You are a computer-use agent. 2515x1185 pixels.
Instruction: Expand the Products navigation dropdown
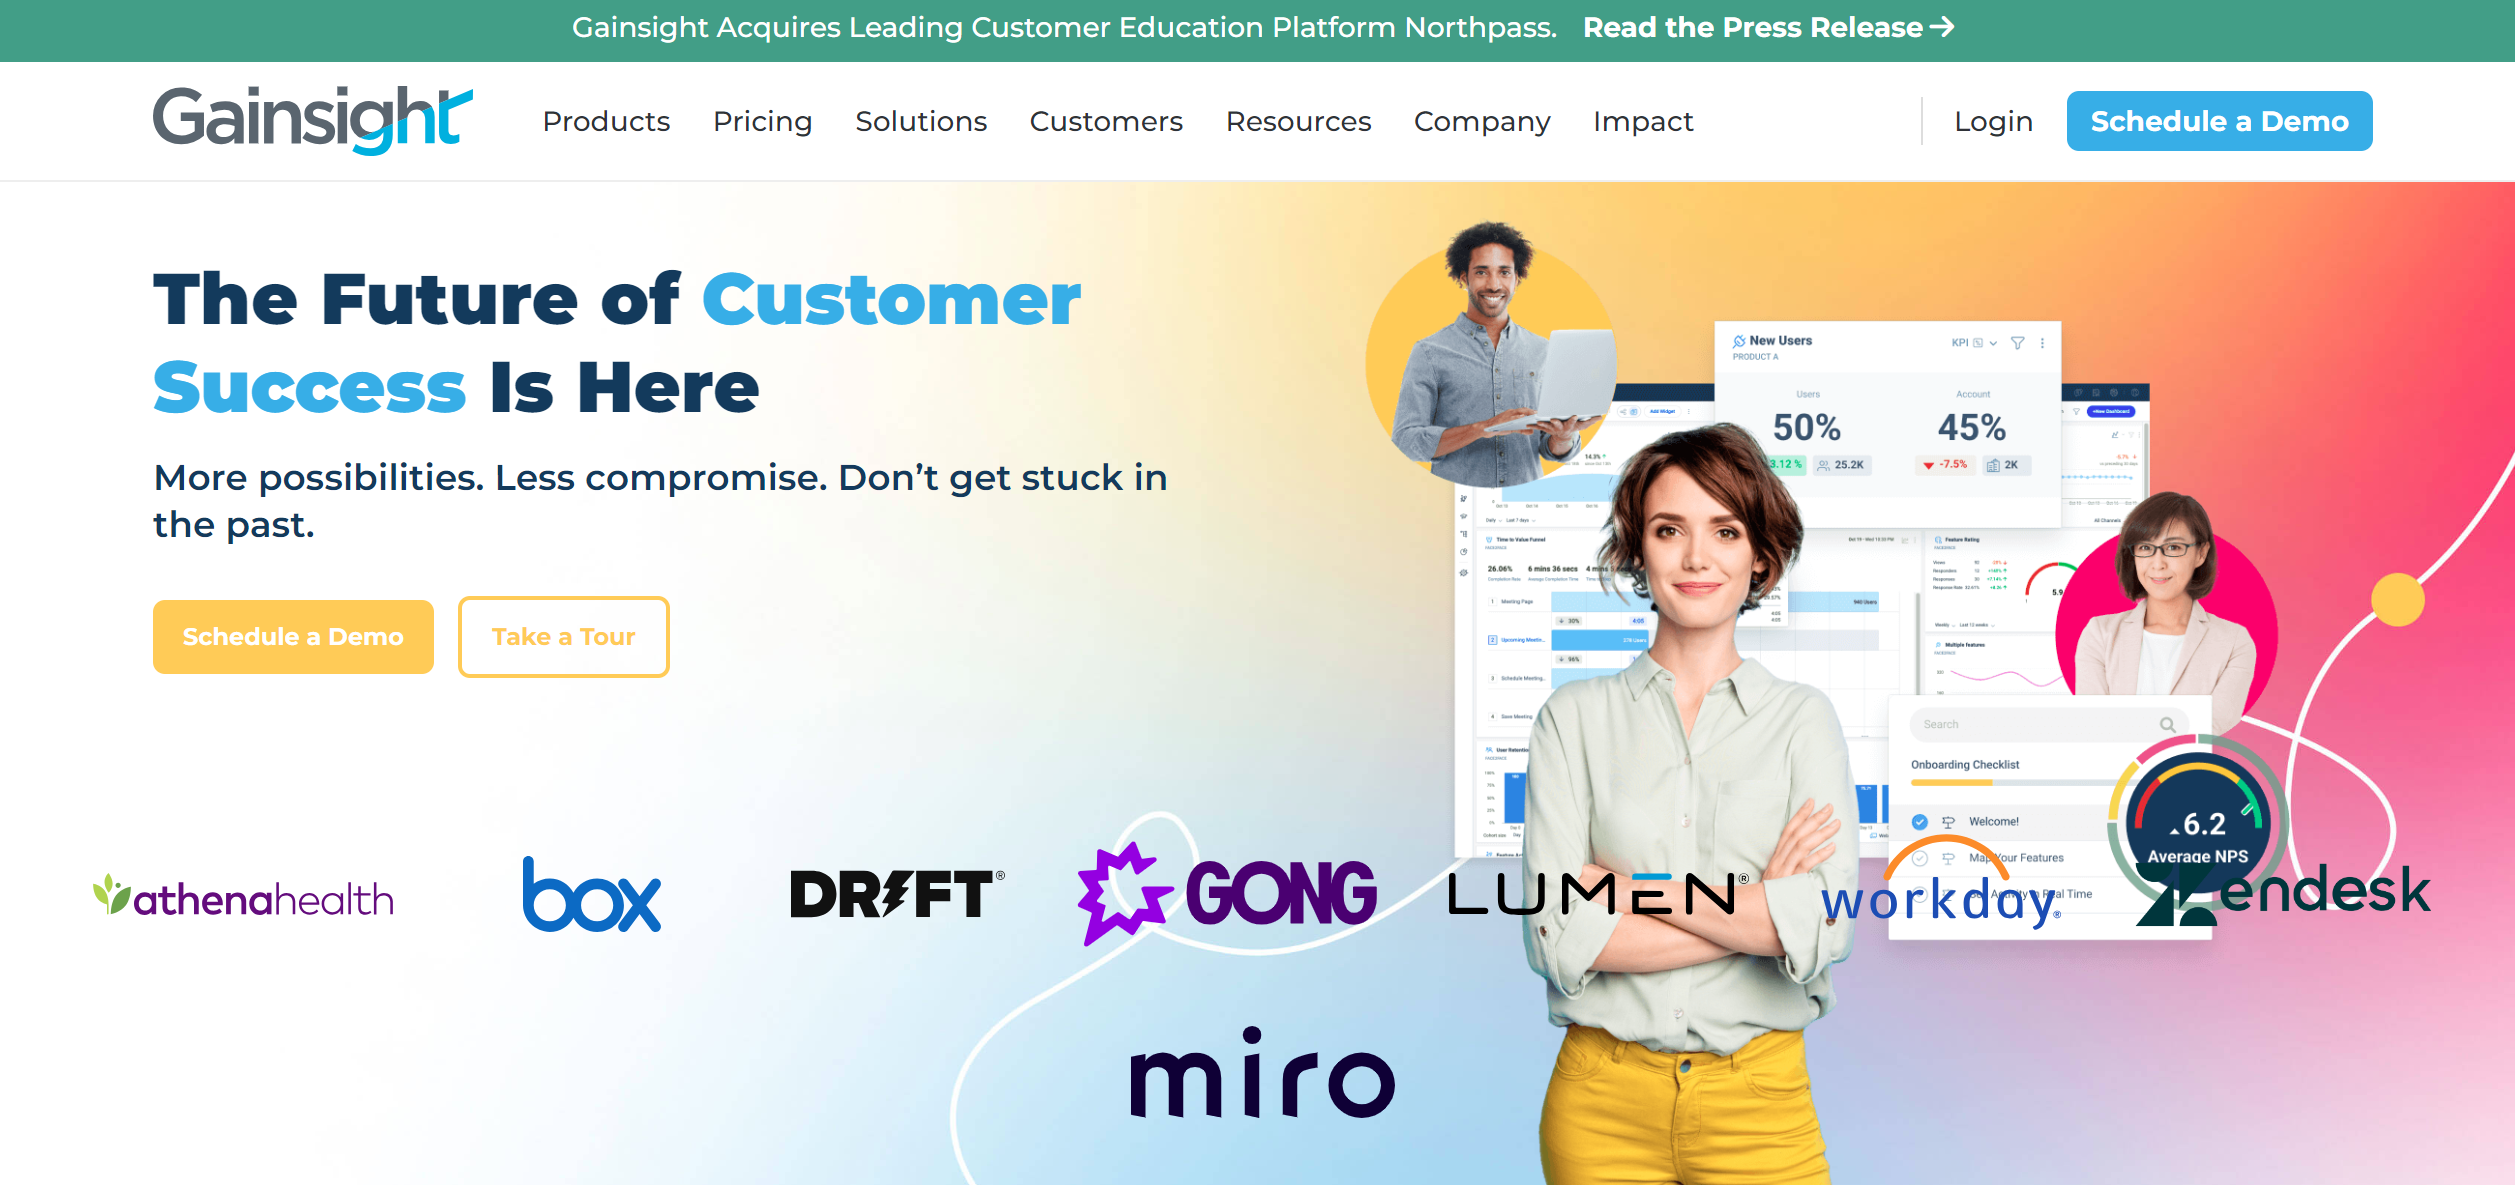click(x=606, y=122)
